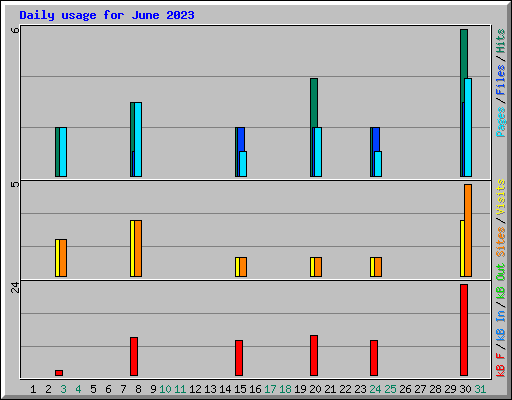Click the 'Files' legend label
Viewport: 512px width, 400px height.
point(501,80)
